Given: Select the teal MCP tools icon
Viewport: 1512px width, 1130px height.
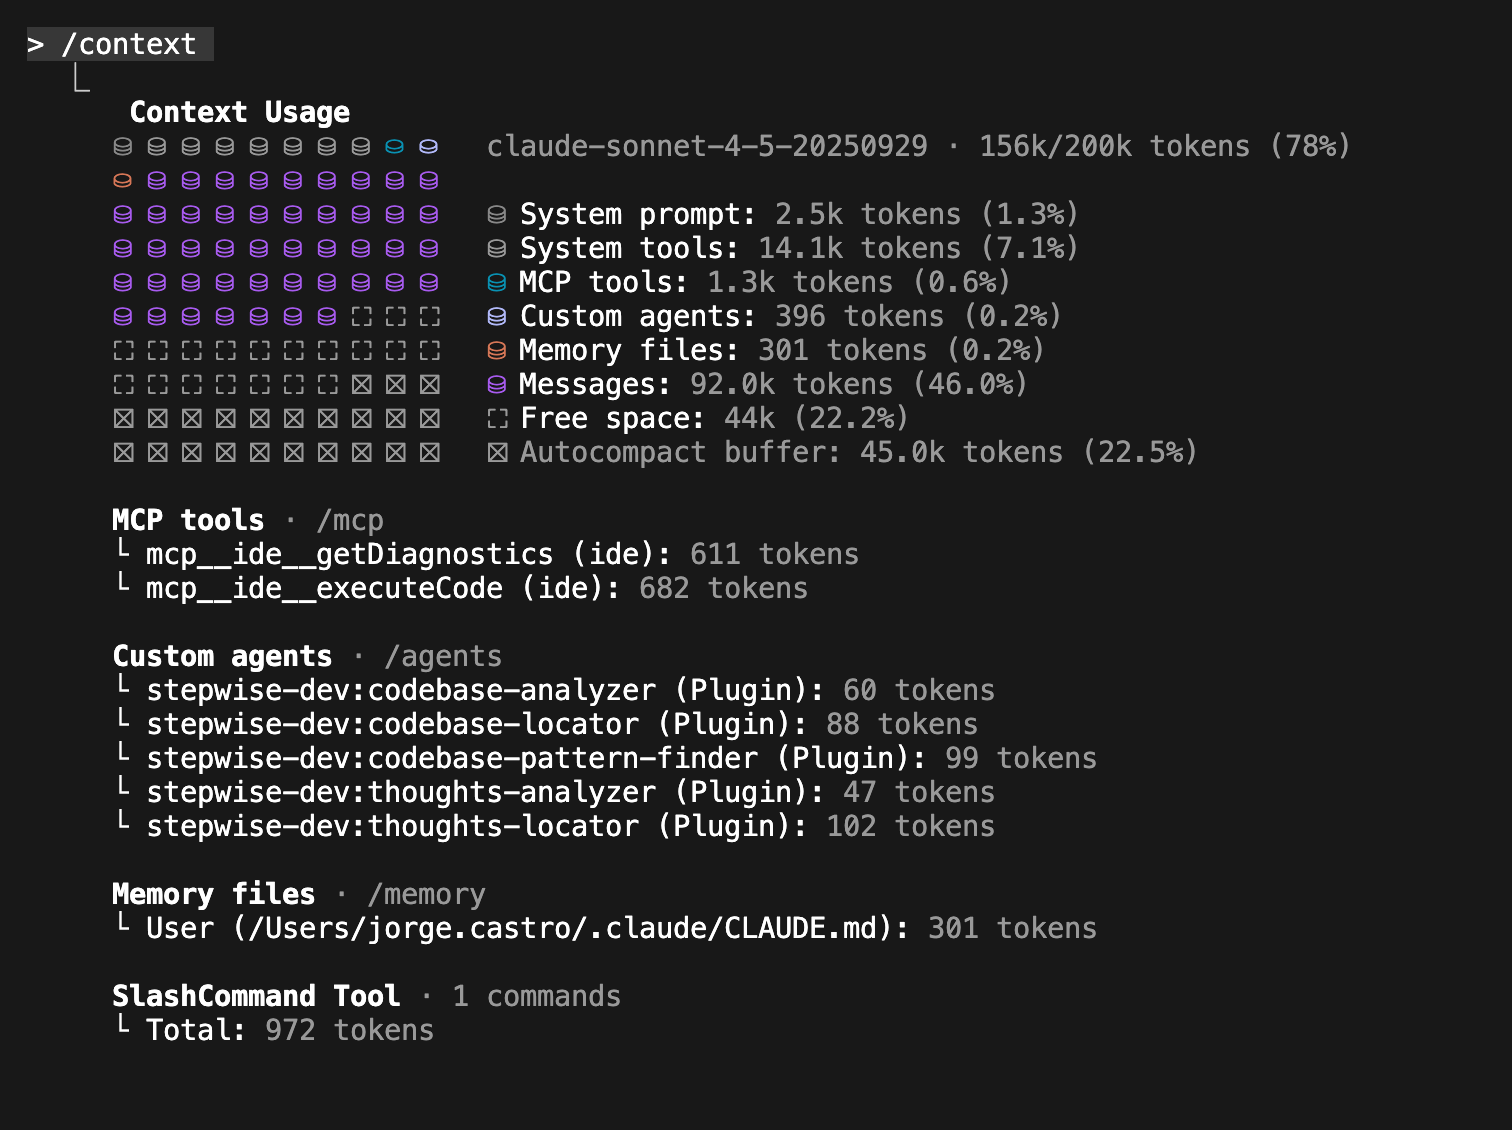Looking at the screenshot, I should (497, 282).
